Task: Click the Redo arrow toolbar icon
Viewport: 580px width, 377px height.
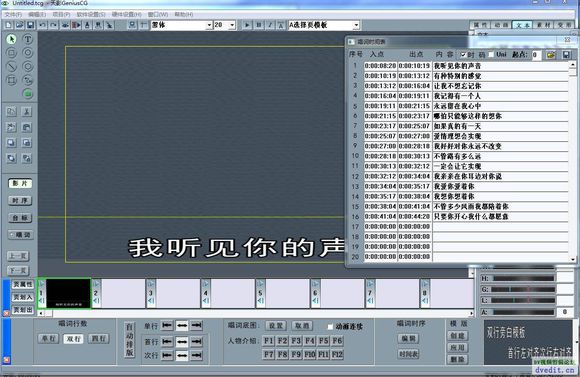Action: click(x=54, y=25)
